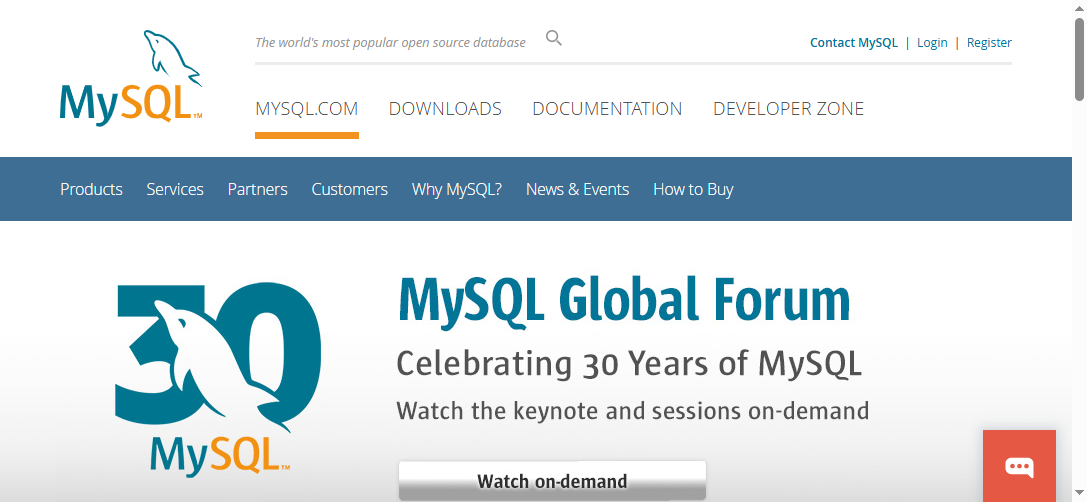
Task: Open the Products menu
Action: coord(91,189)
